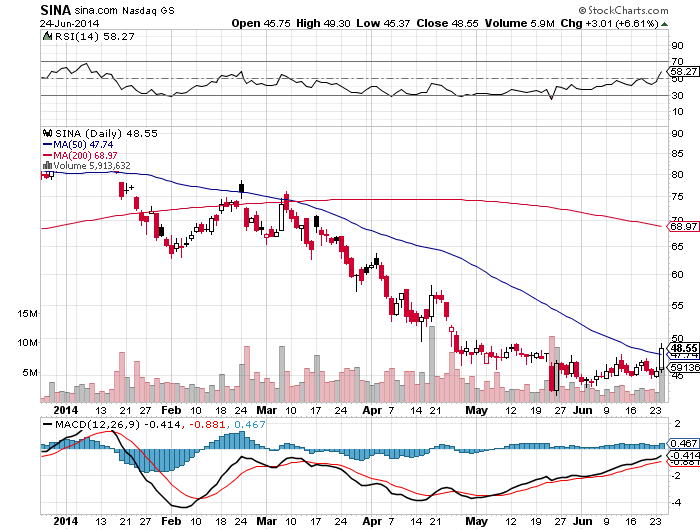Click the green up-arrow after the Chg percentage
The width and height of the screenshot is (700, 530).
coord(665,24)
